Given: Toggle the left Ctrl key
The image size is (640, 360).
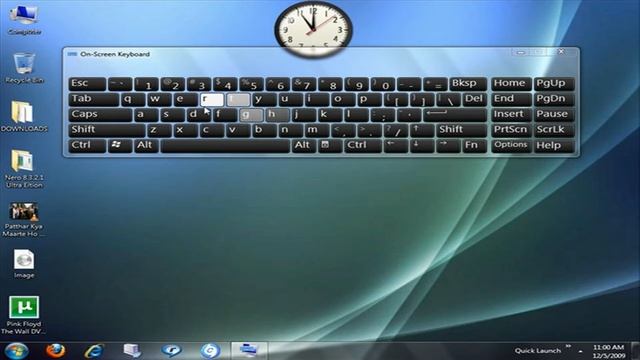Looking at the screenshot, I should pyautogui.click(x=87, y=146).
